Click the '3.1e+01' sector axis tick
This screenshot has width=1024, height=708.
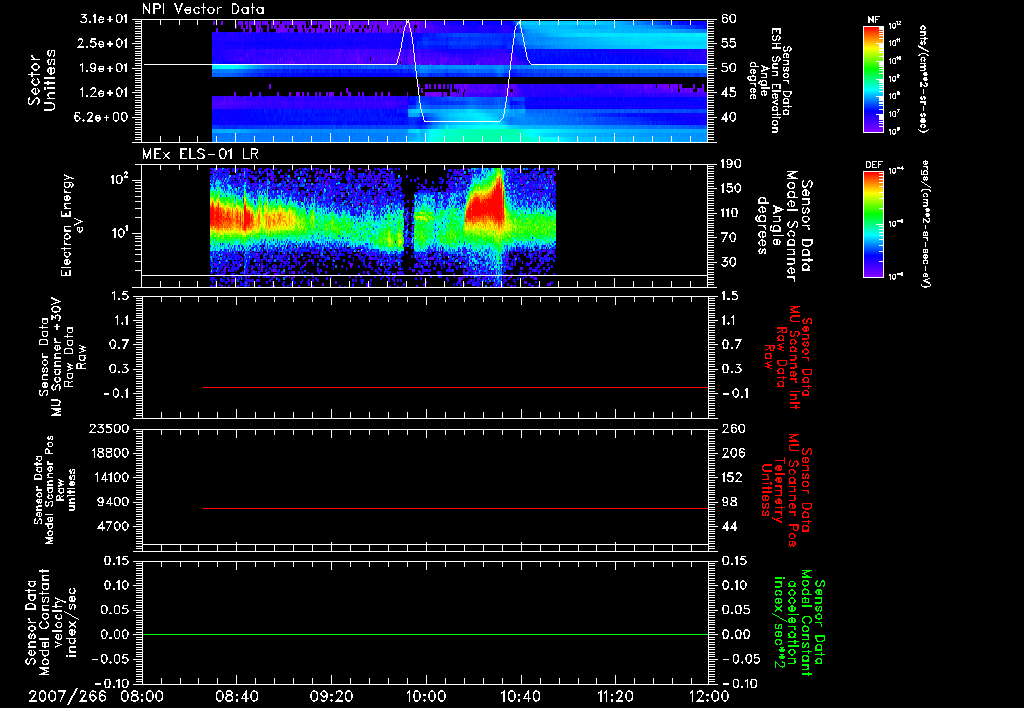pyautogui.click(x=104, y=19)
